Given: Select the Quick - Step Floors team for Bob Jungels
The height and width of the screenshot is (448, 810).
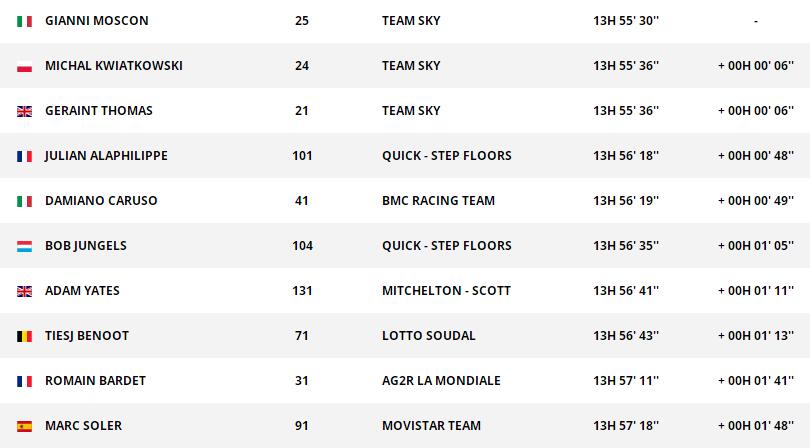Looking at the screenshot, I should (x=446, y=246).
